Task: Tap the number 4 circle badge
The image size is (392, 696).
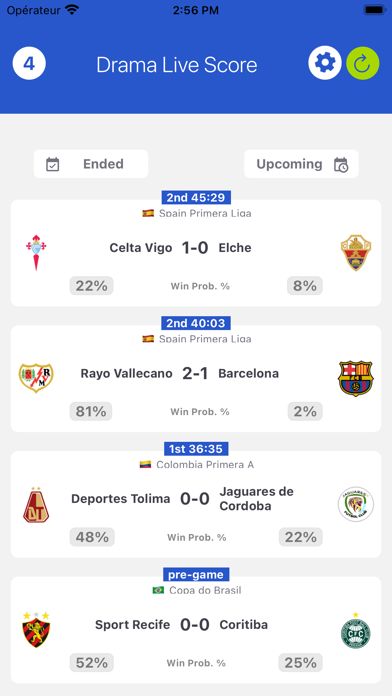Action: pyautogui.click(x=29, y=63)
